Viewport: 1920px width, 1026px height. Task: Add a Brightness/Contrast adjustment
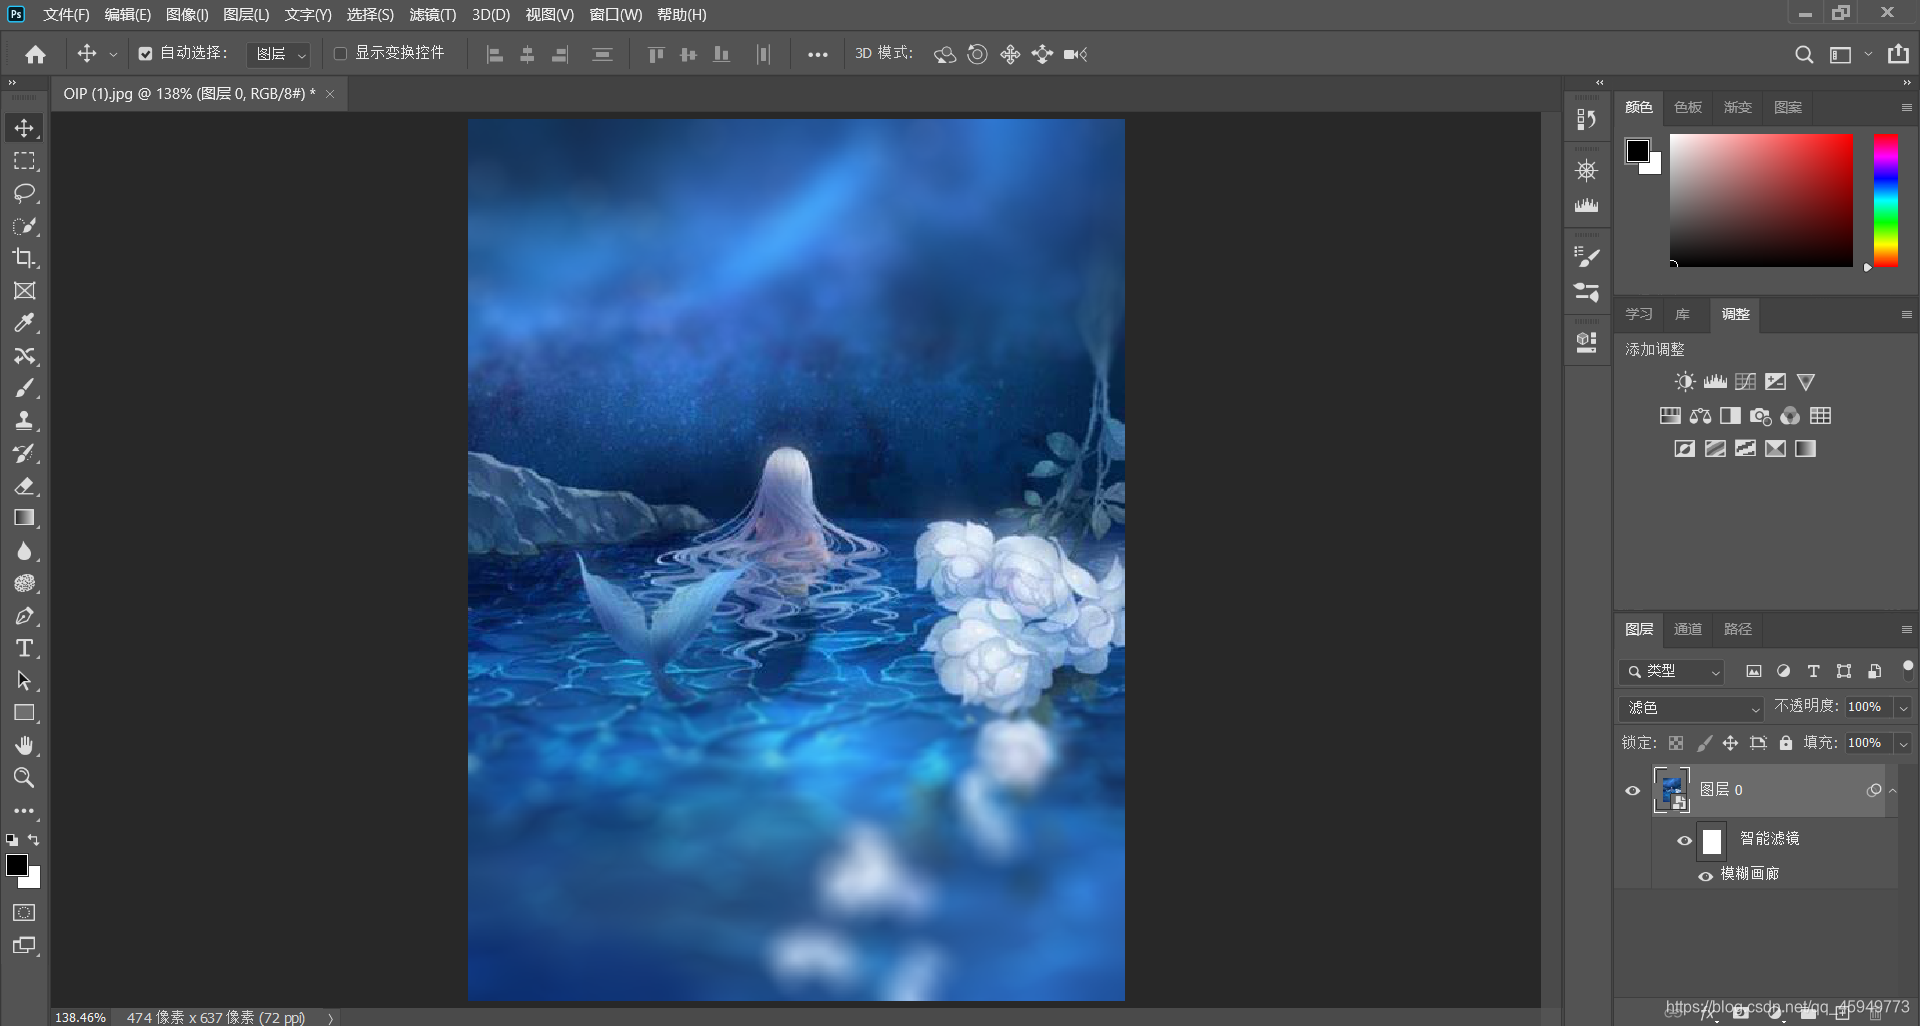[x=1685, y=382]
